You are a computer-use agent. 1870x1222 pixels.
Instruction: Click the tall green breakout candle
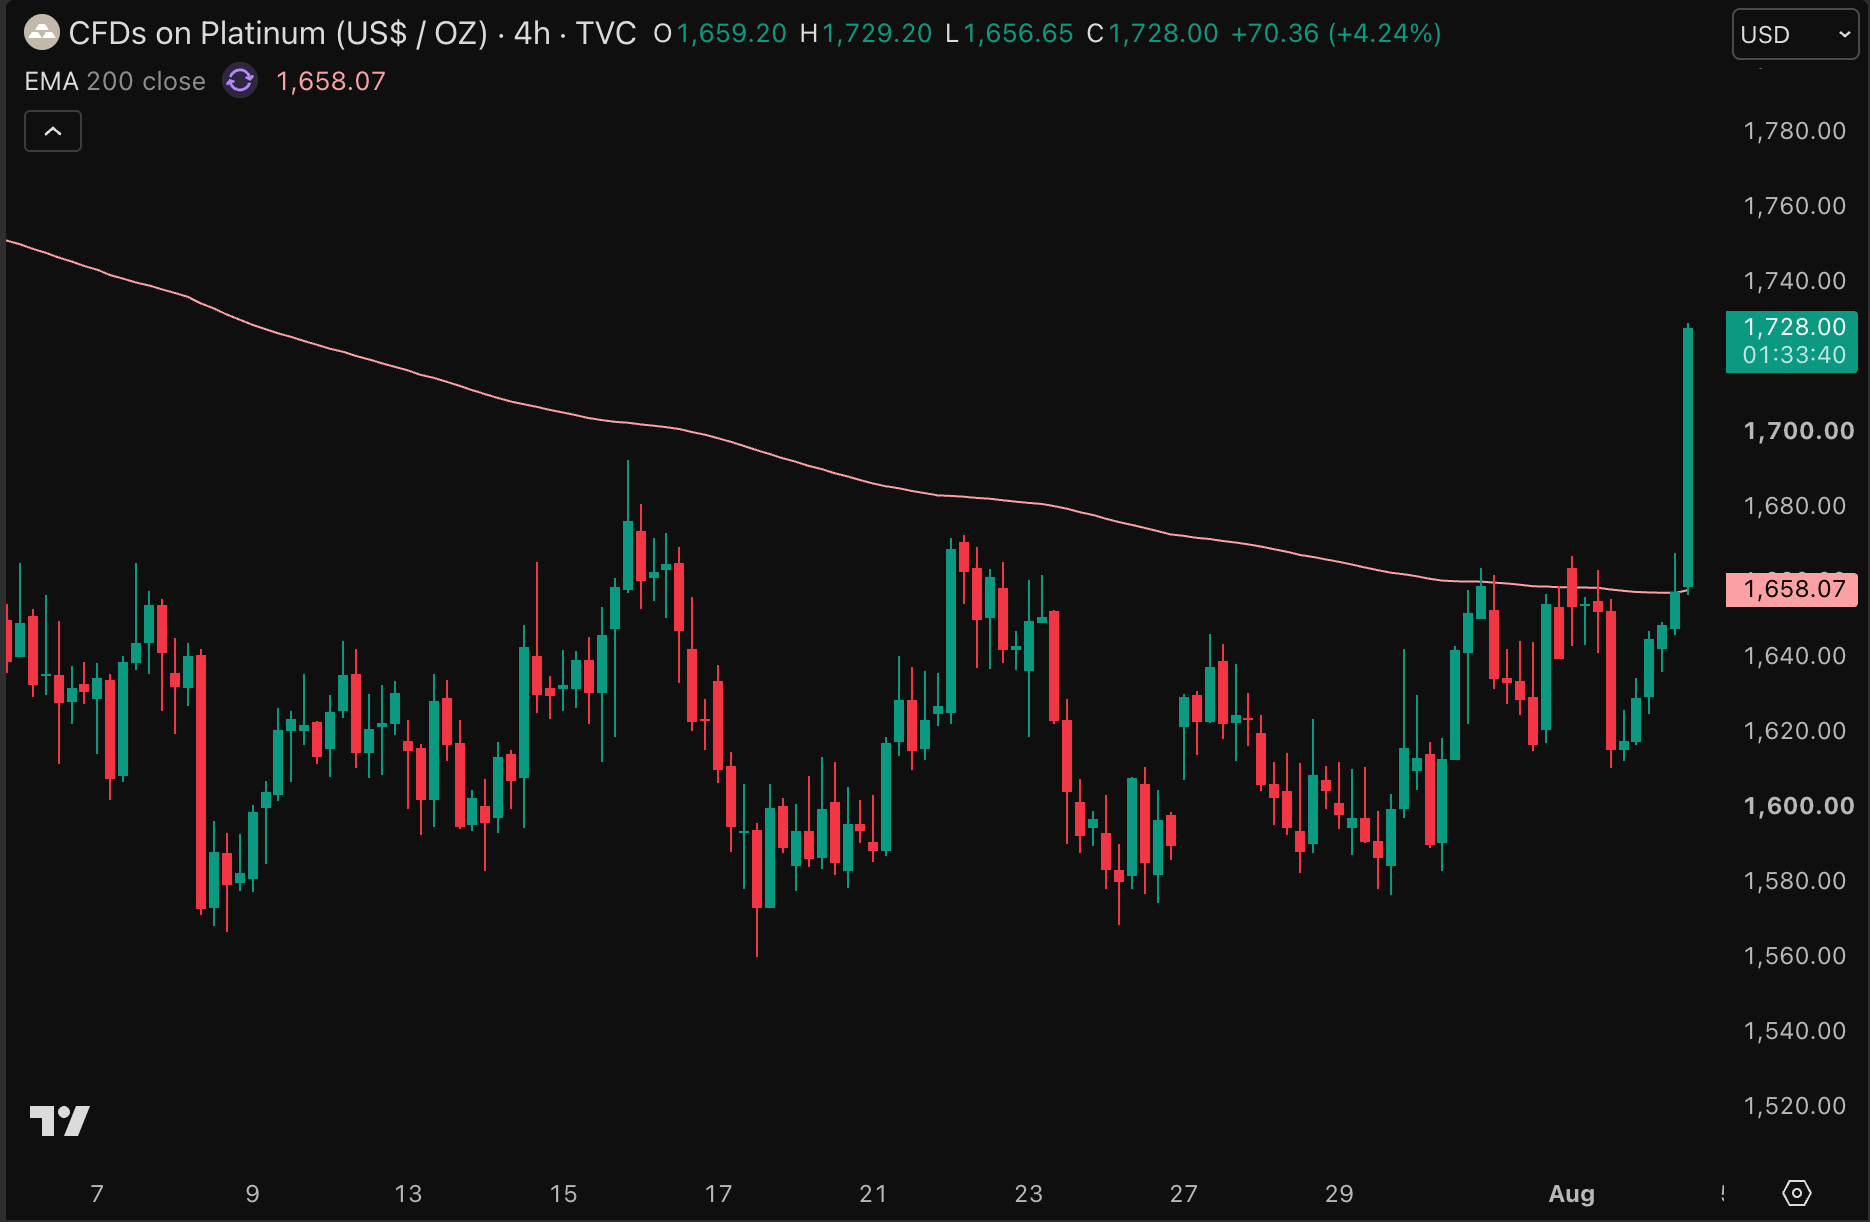[1688, 457]
